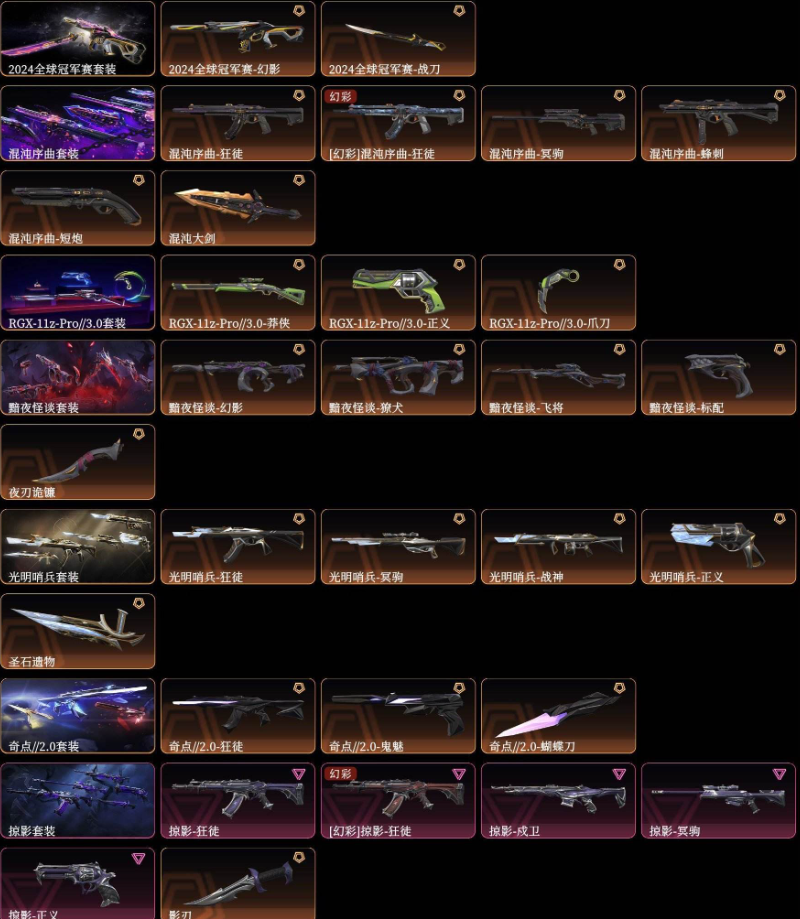Screen dimensions: 800x919
Task: Click the red 幻彩 tag on the 混沌序曲 Vandal card
Action: pos(340,97)
